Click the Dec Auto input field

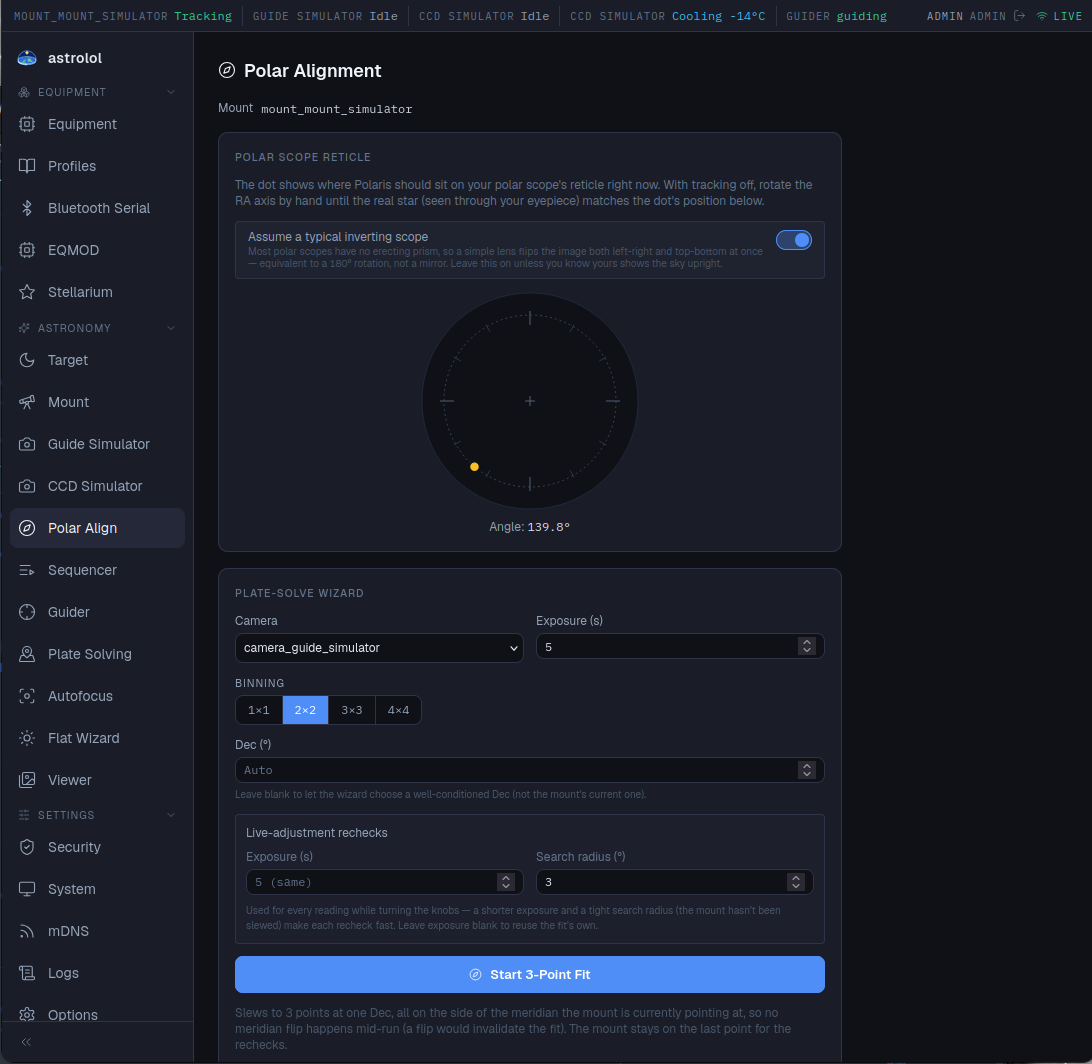[x=529, y=769]
